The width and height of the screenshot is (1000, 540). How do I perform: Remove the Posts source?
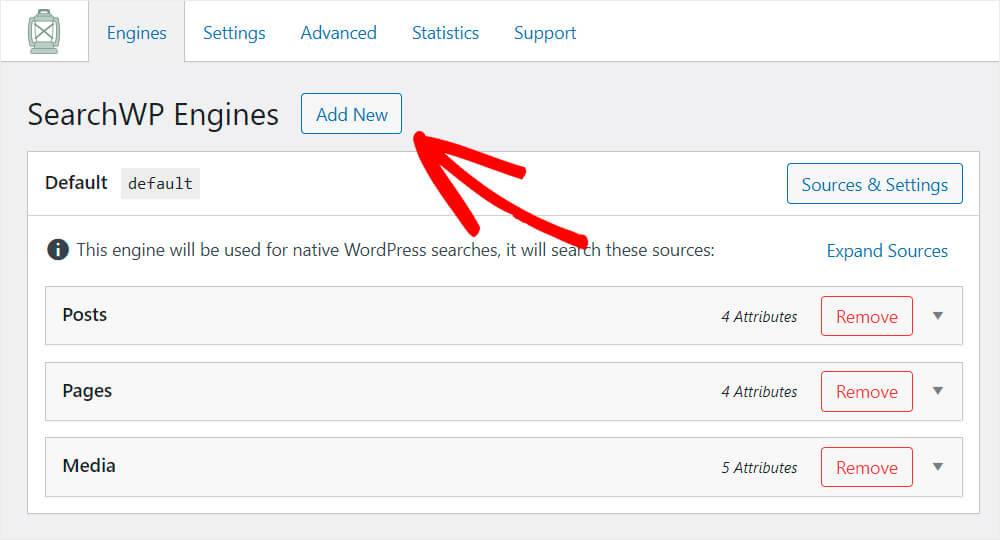[867, 316]
